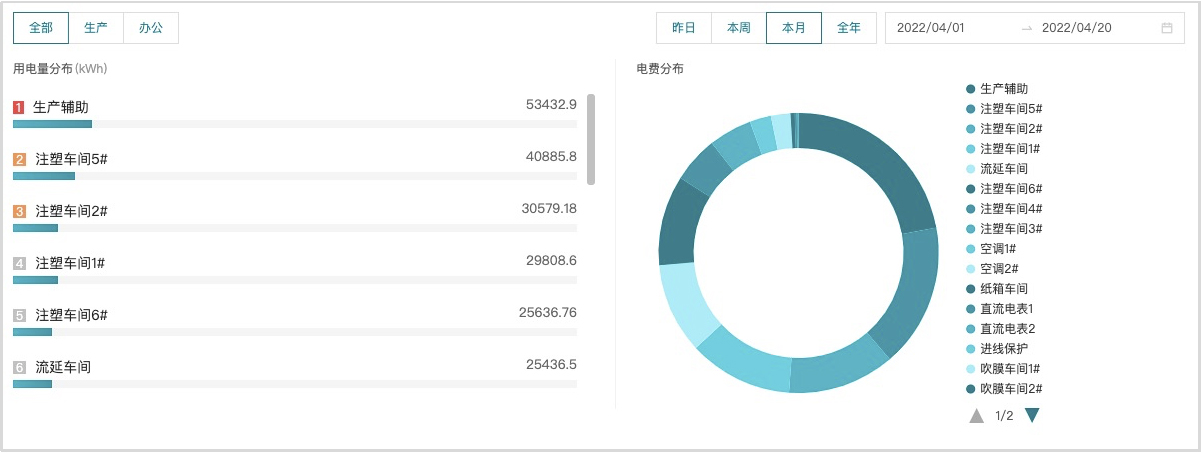This screenshot has height=453, width=1201.
Task: Hide 流延车间 series via legend
Action: pos(1003,169)
